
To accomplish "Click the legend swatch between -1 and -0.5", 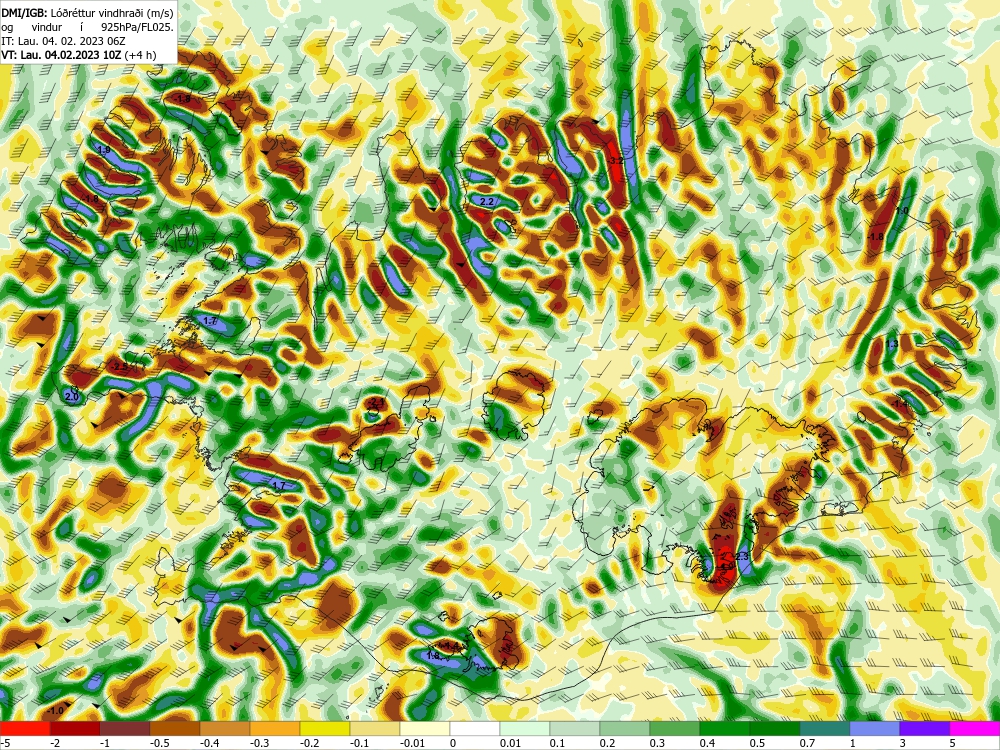I will click(125, 728).
